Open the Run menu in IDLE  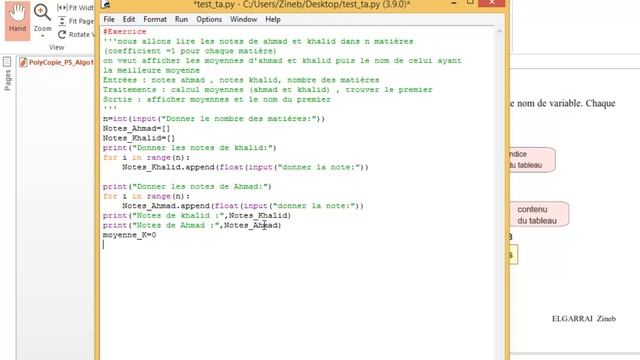[181, 20]
